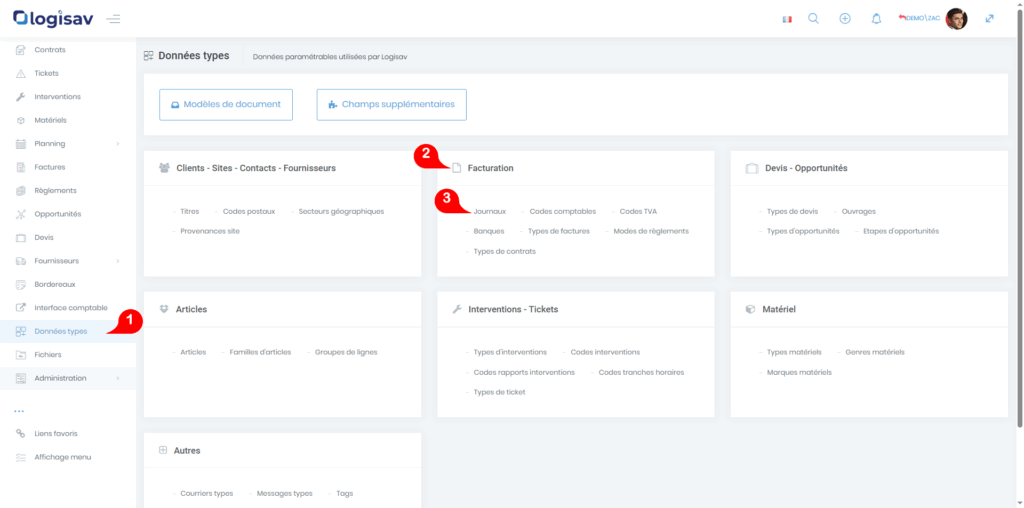This screenshot has width=1024, height=508.
Task: Click the plus circle add icon
Action: coord(844,18)
